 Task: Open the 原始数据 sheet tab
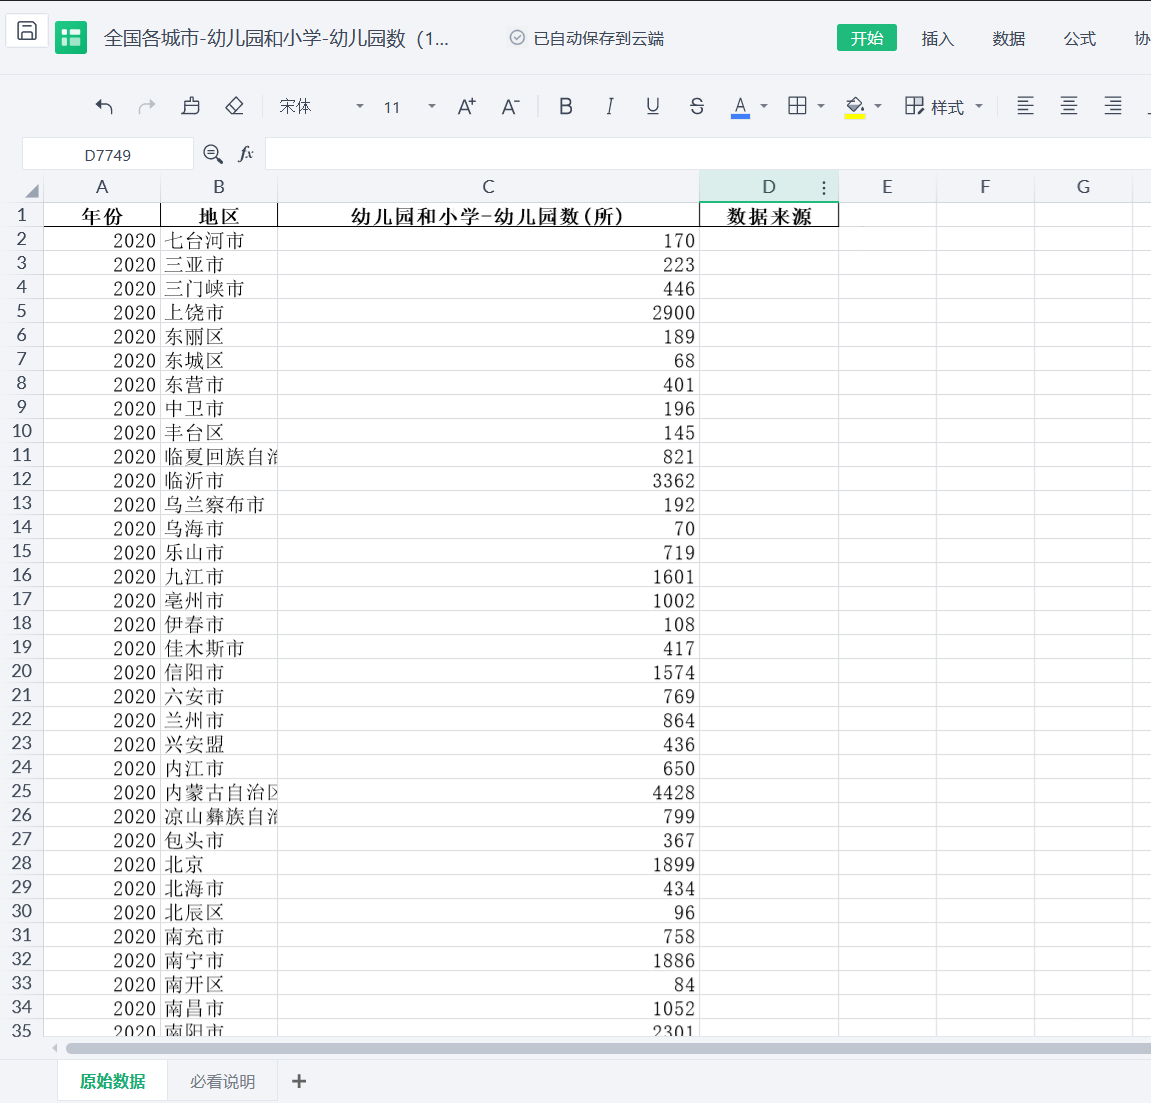click(x=112, y=1081)
